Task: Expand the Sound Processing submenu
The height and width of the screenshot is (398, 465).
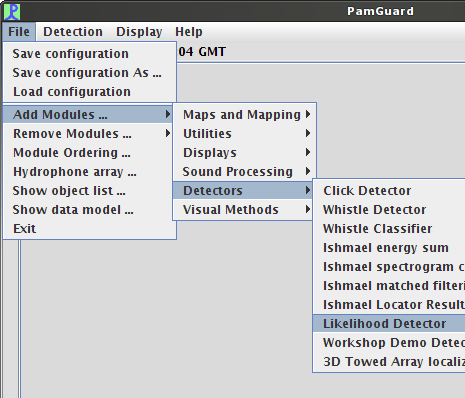Action: 244,172
